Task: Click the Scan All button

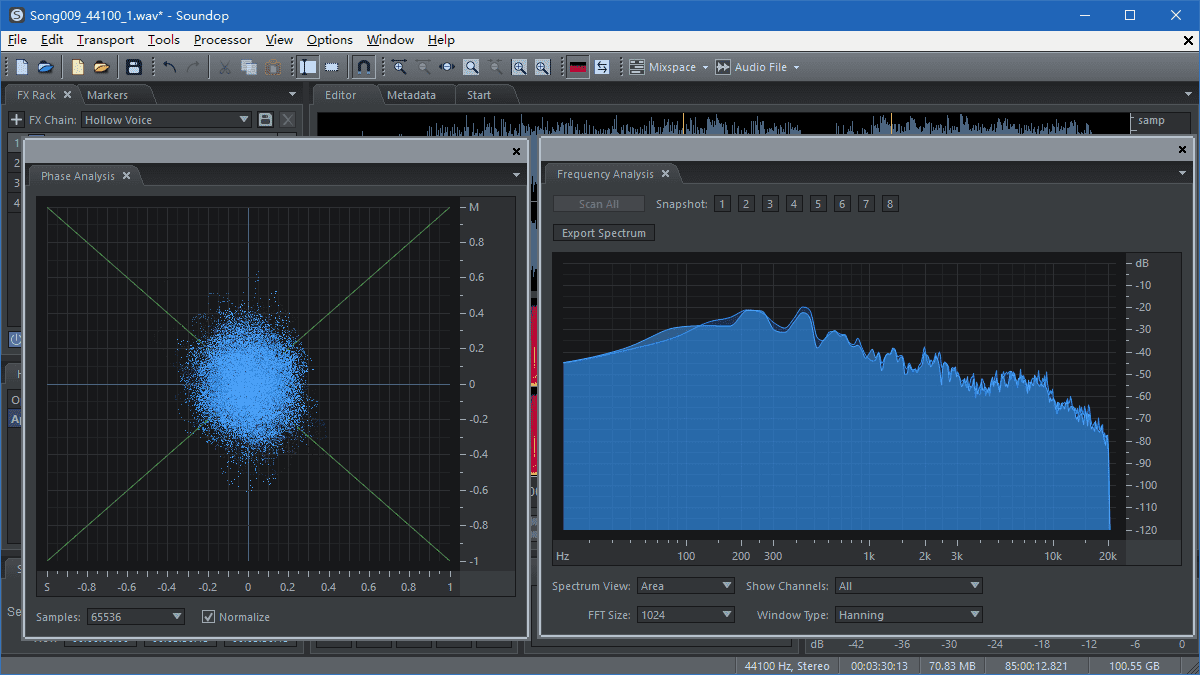Action: [598, 203]
